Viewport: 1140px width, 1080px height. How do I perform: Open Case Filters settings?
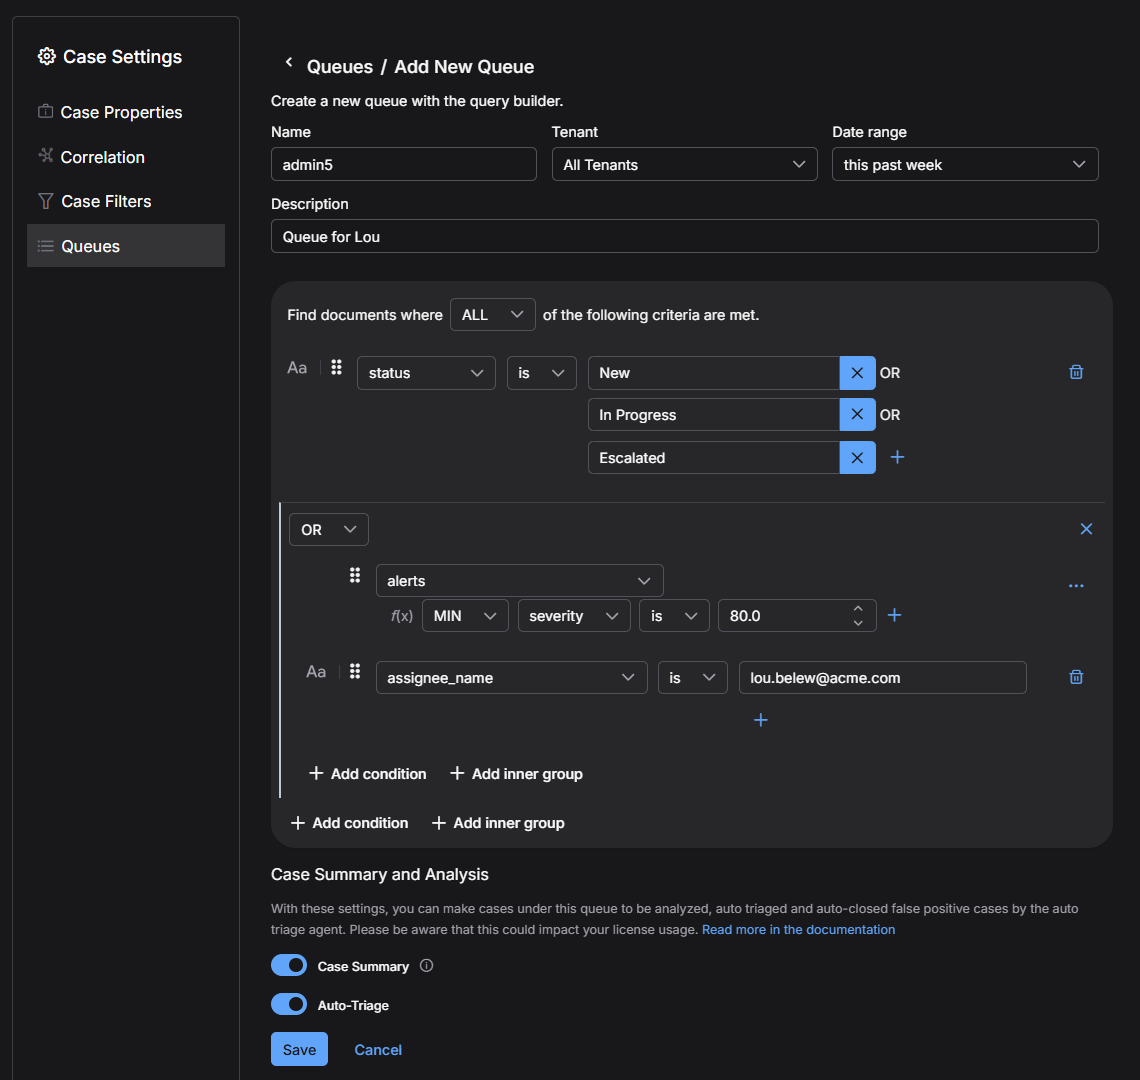[126, 201]
